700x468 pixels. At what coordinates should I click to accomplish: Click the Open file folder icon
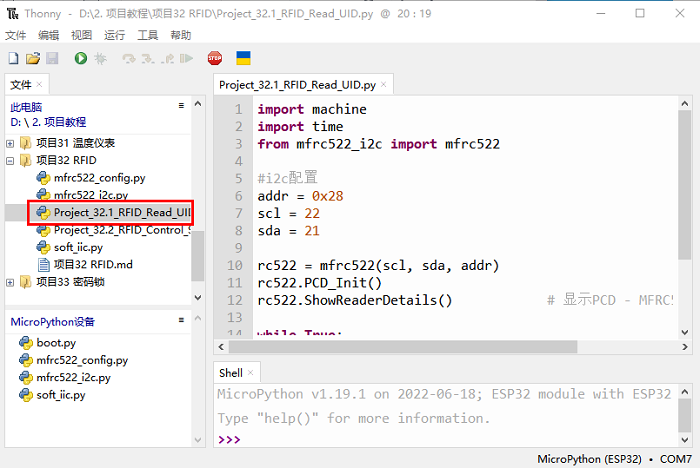[x=33, y=60]
